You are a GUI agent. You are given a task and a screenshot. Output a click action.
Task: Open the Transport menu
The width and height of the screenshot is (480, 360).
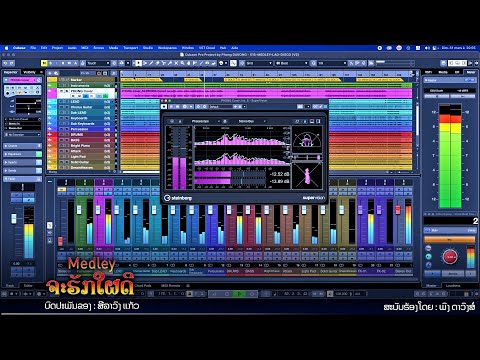(131, 48)
